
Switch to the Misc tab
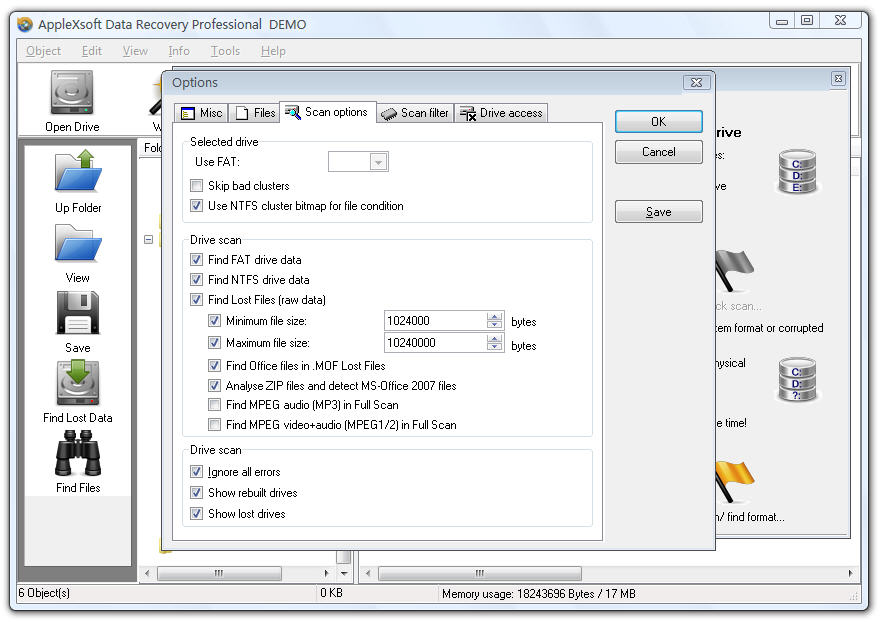pos(201,113)
